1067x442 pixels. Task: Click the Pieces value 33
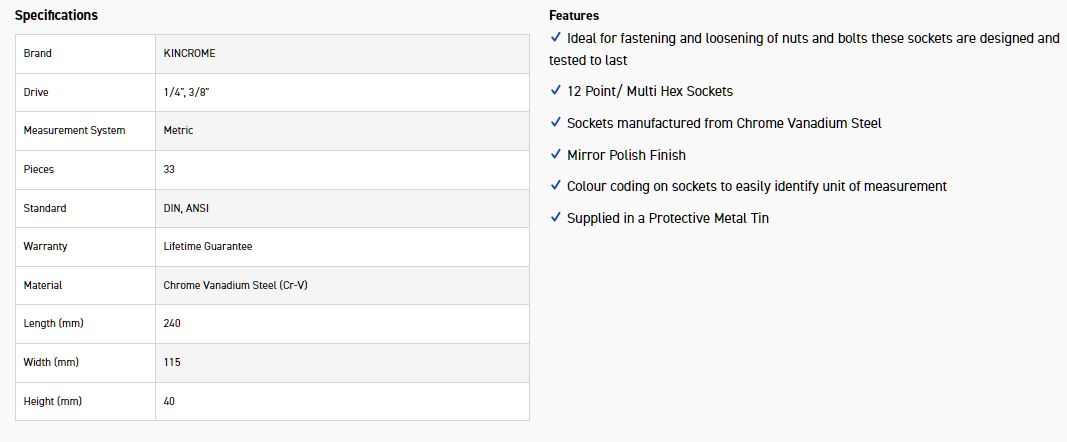(x=169, y=169)
